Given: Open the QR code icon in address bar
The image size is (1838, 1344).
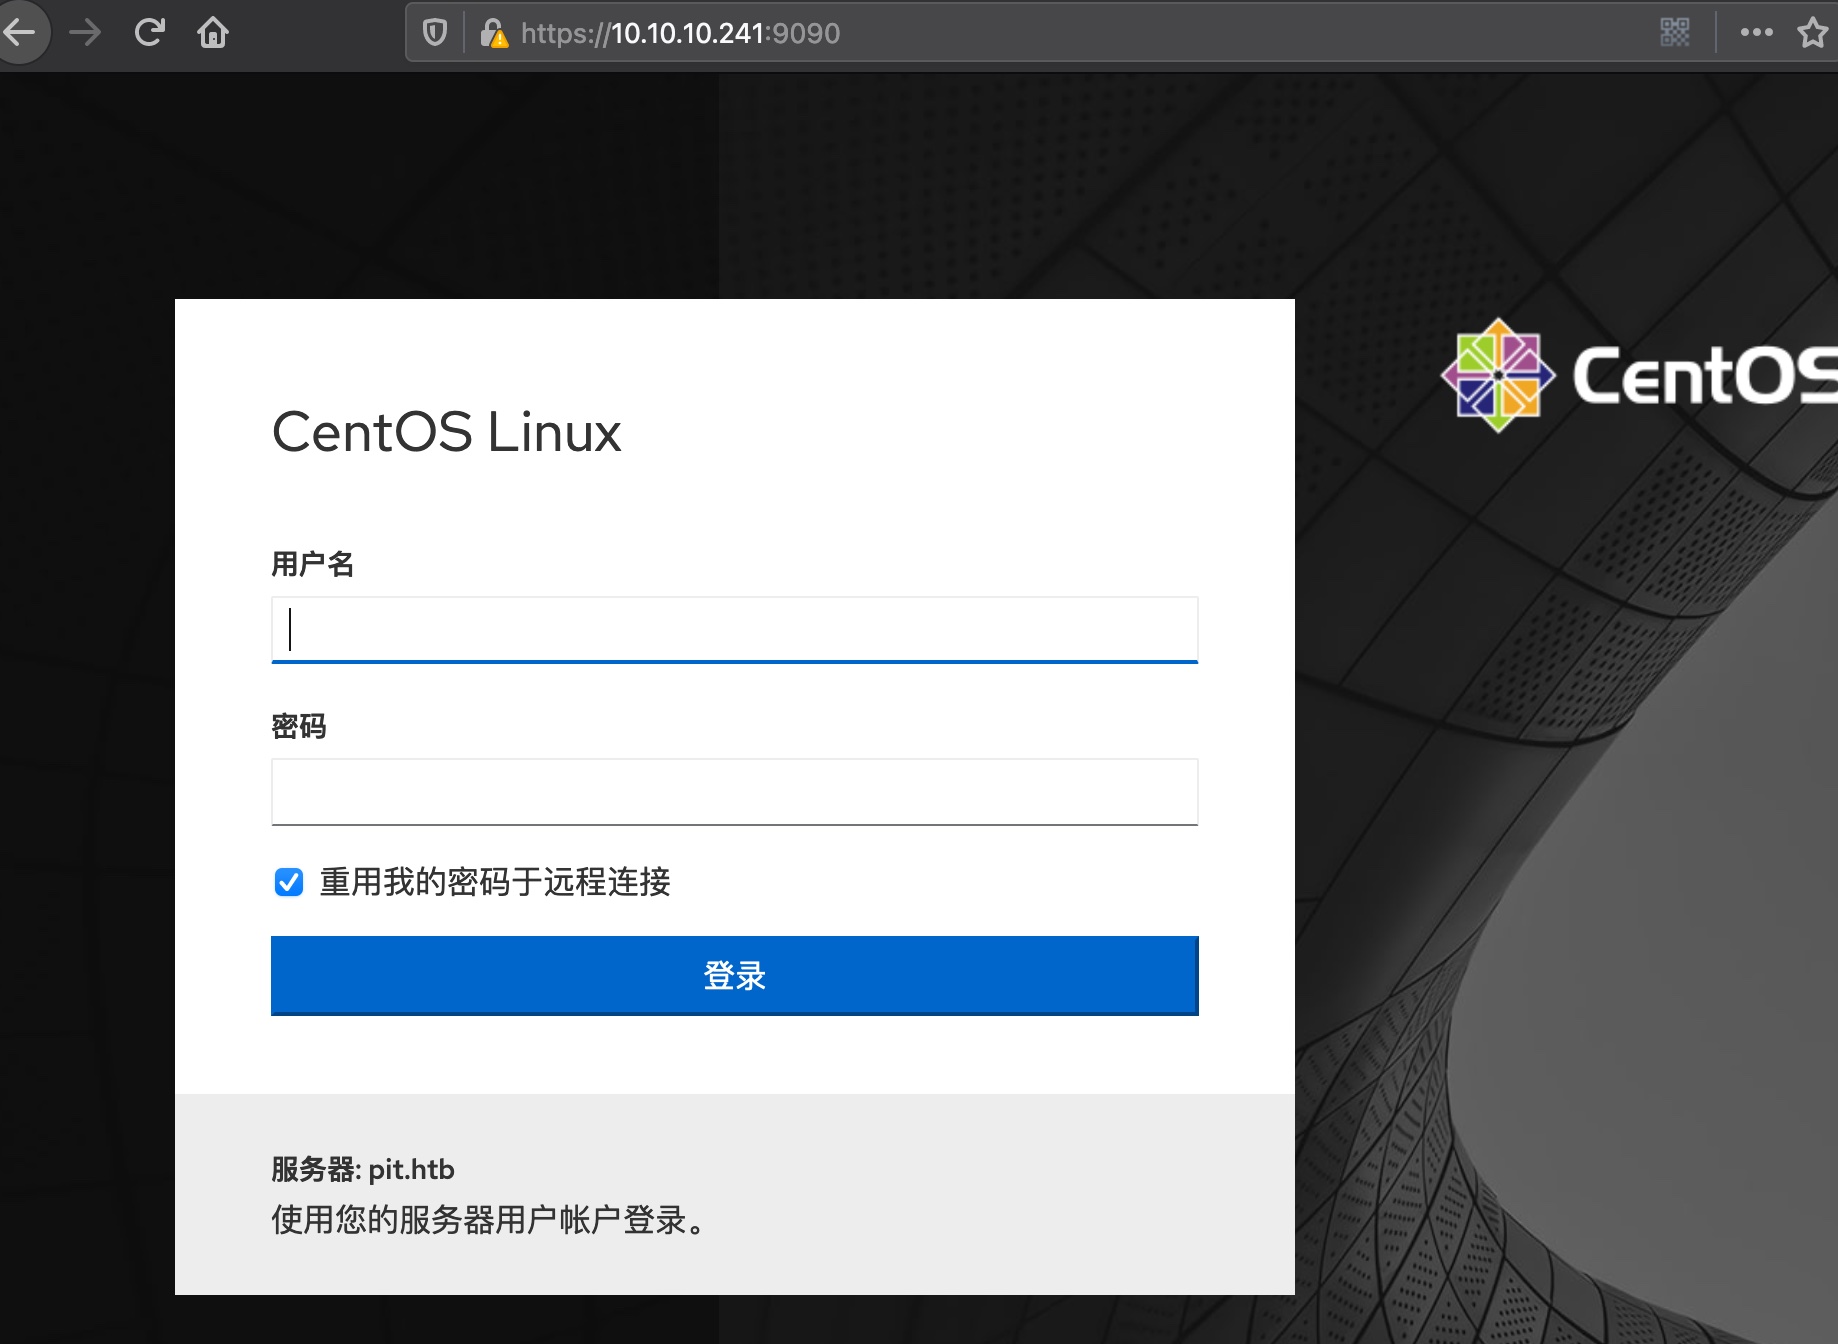Looking at the screenshot, I should [x=1675, y=33].
